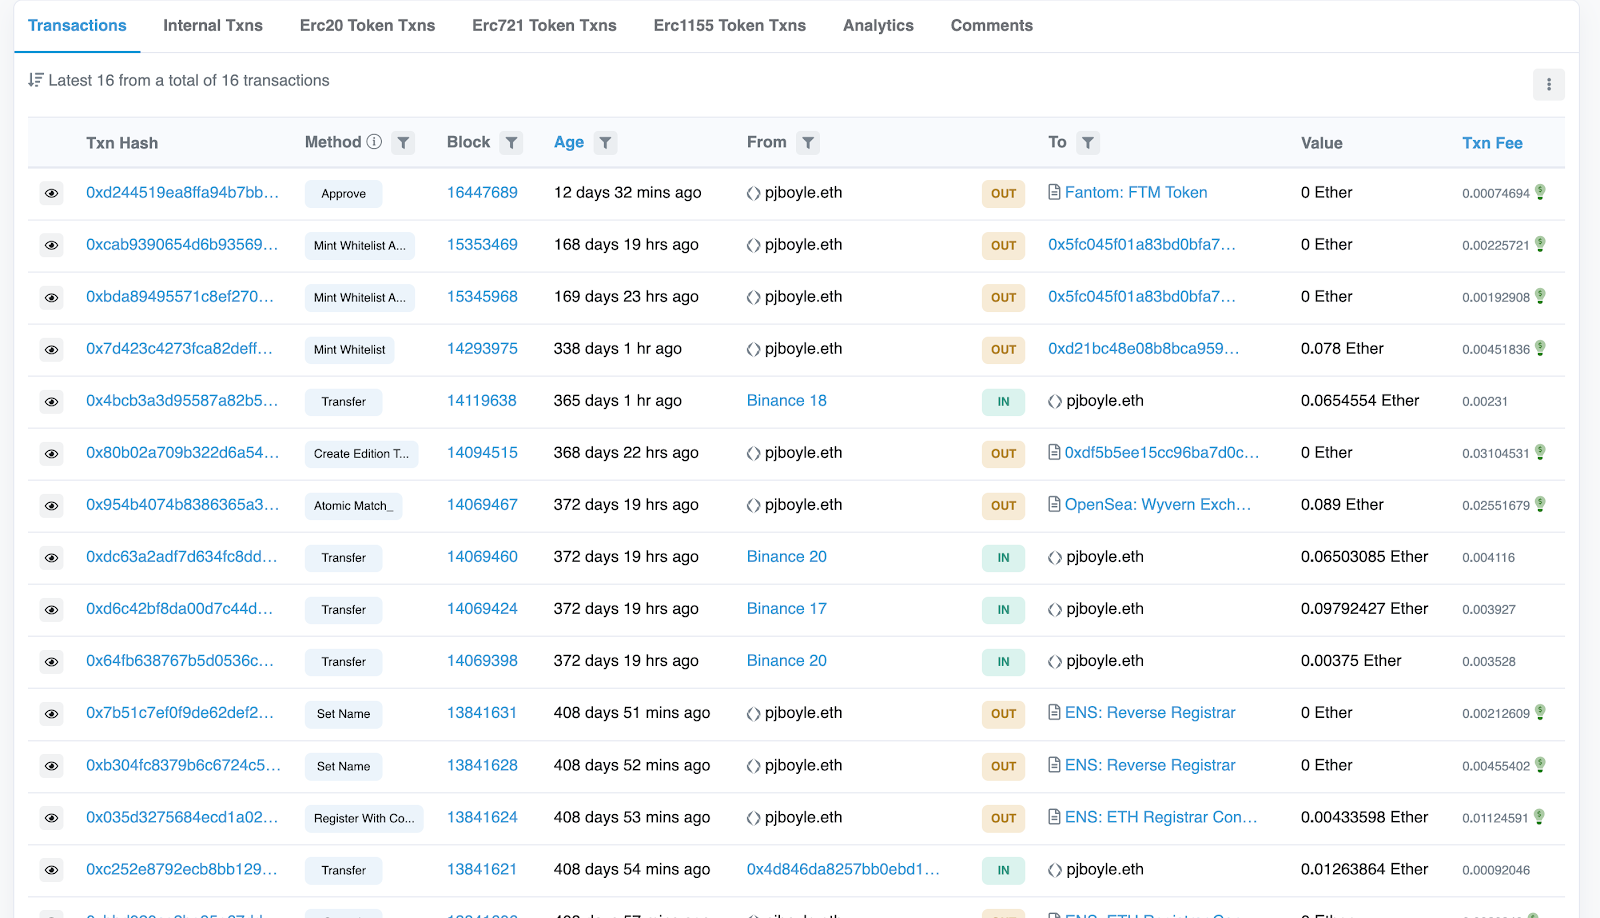Open block 16447689 link
The image size is (1600, 918).
(x=482, y=192)
